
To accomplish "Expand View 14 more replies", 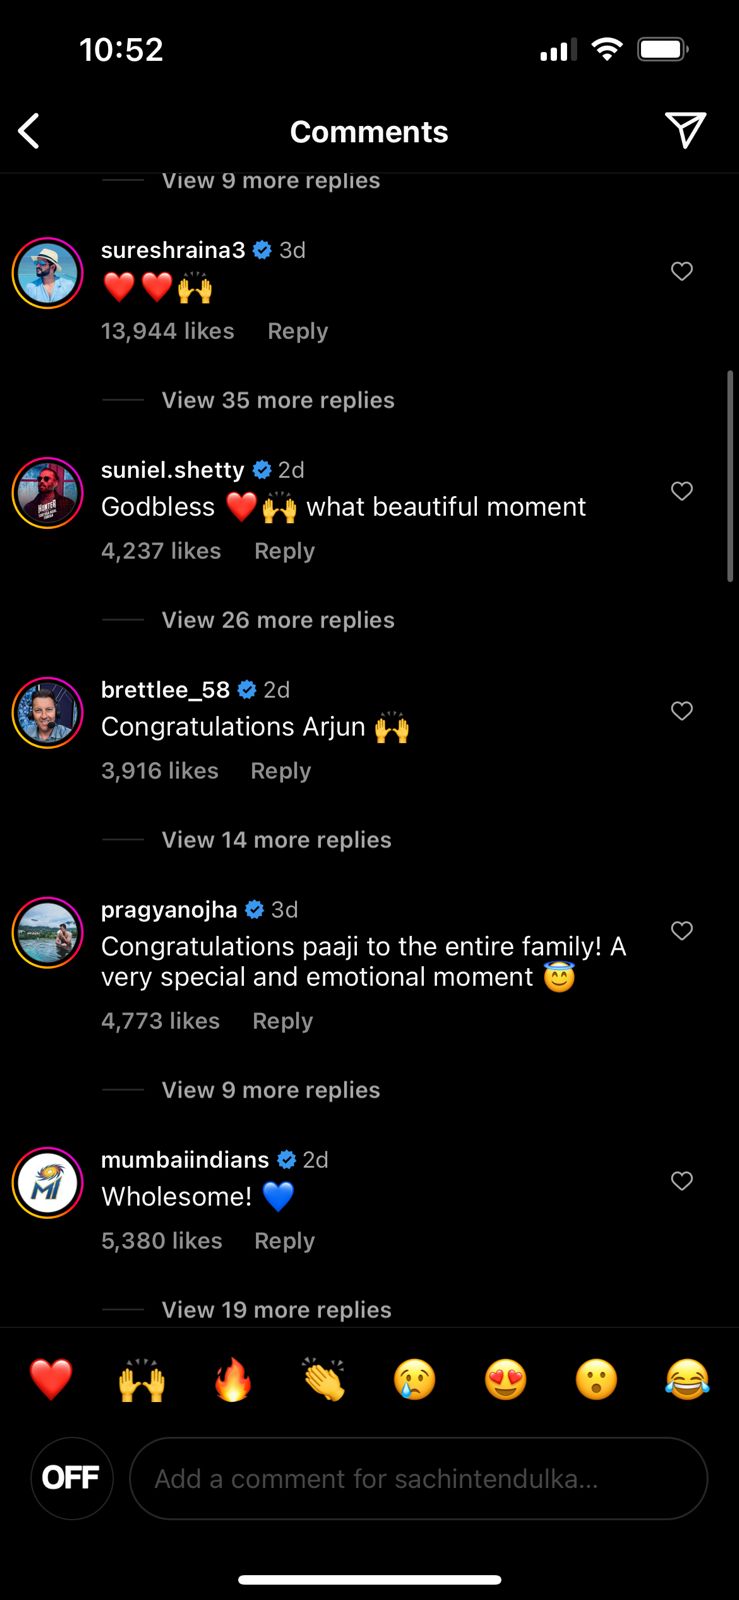I will 276,840.
